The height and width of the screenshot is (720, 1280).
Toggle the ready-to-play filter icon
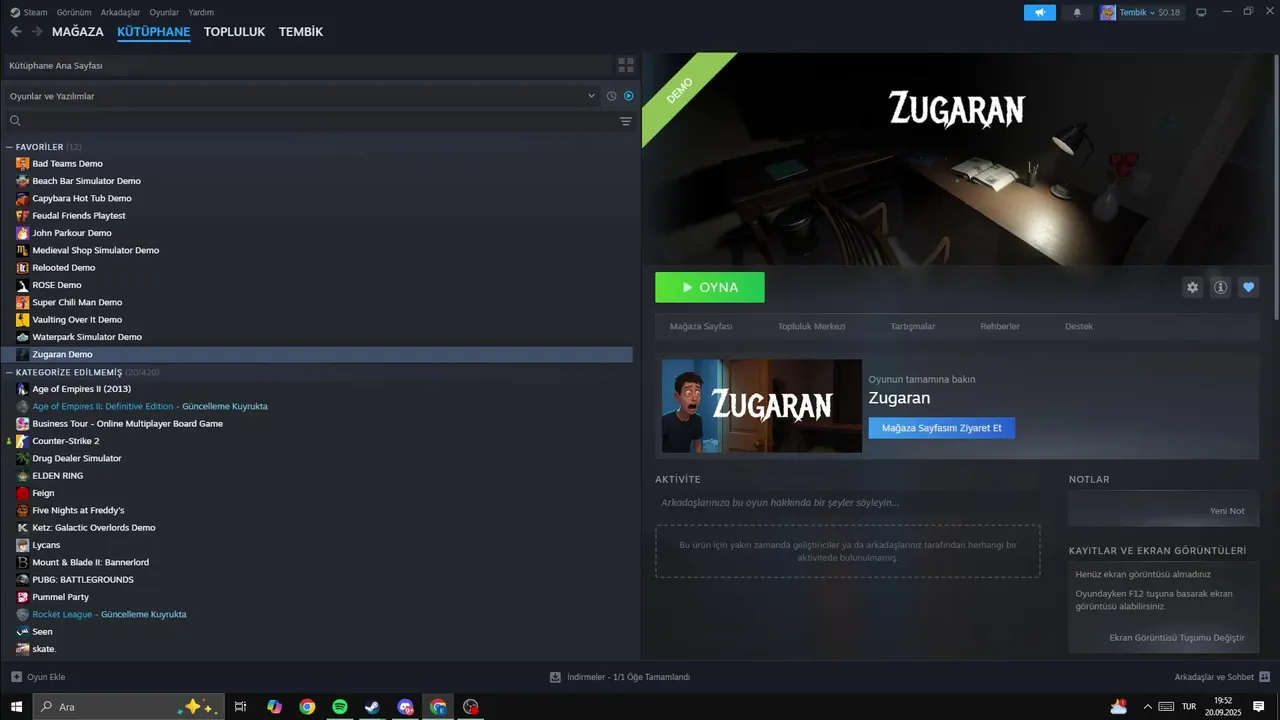pos(629,96)
